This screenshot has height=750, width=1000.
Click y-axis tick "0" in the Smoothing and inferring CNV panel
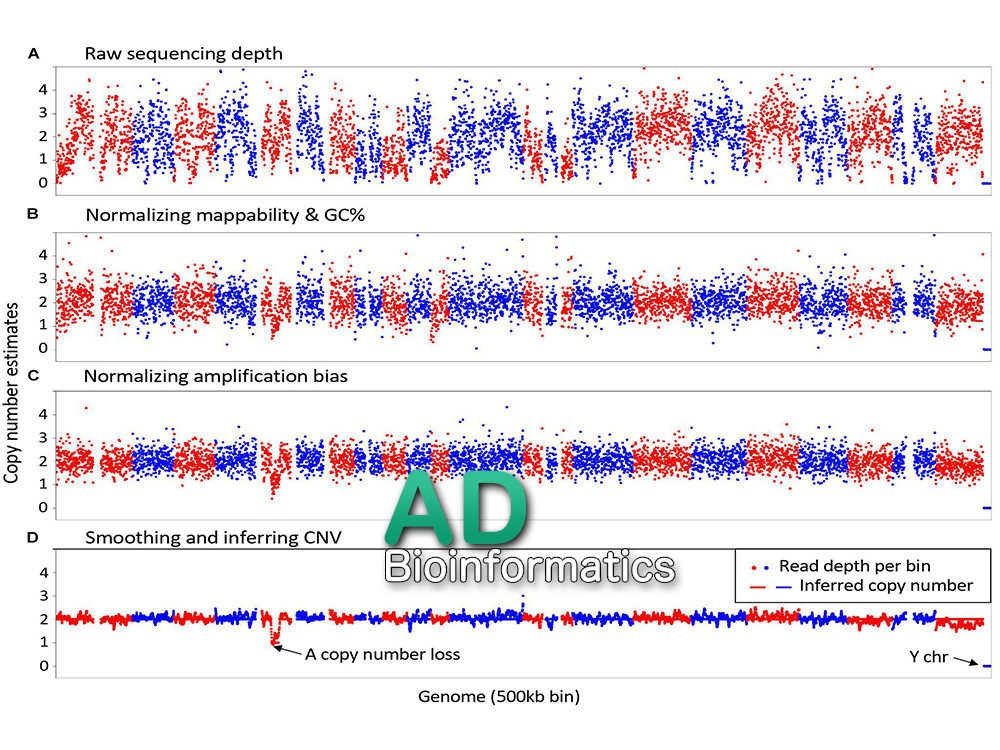click(x=43, y=666)
